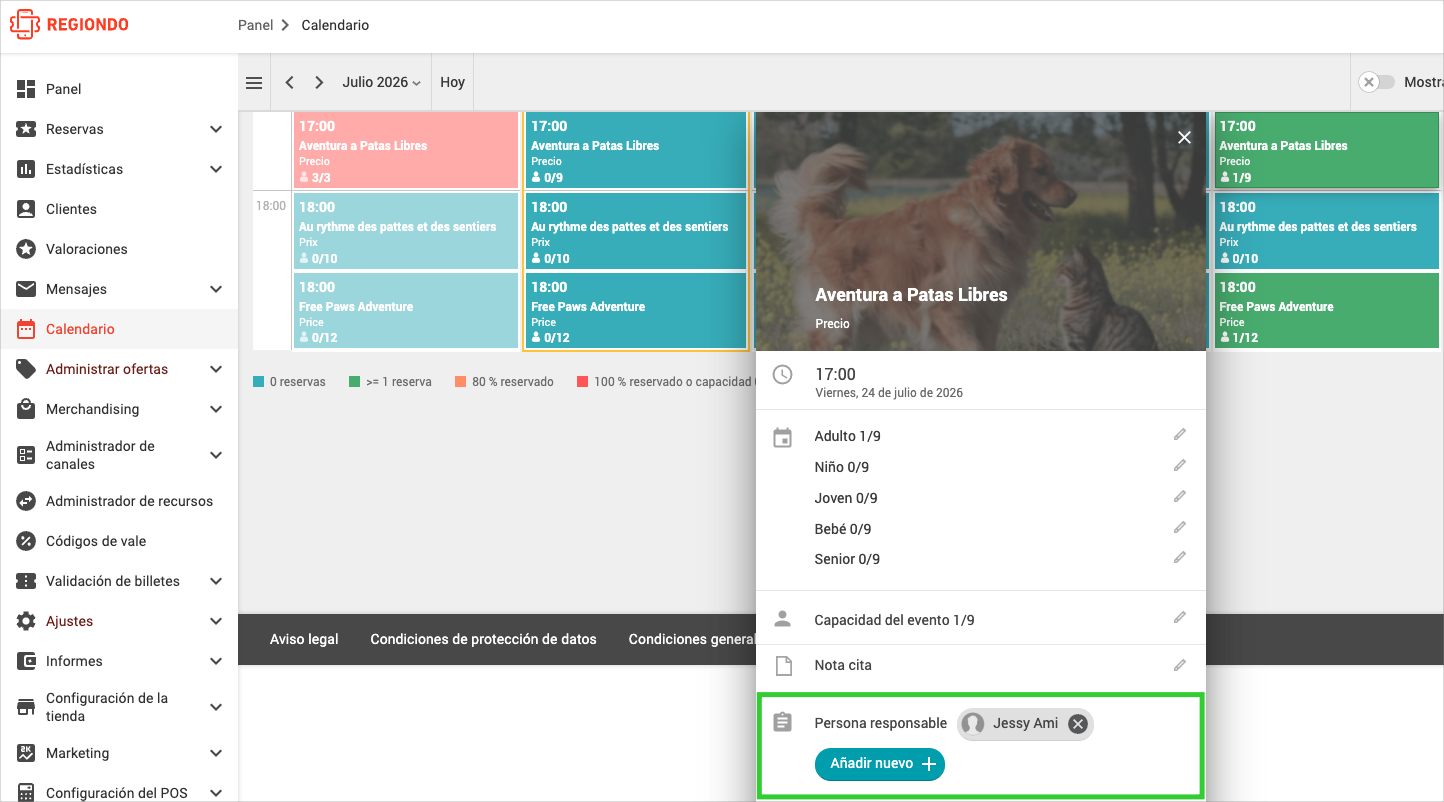Open the Julio 2026 month dropdown
1444x802 pixels.
(381, 83)
